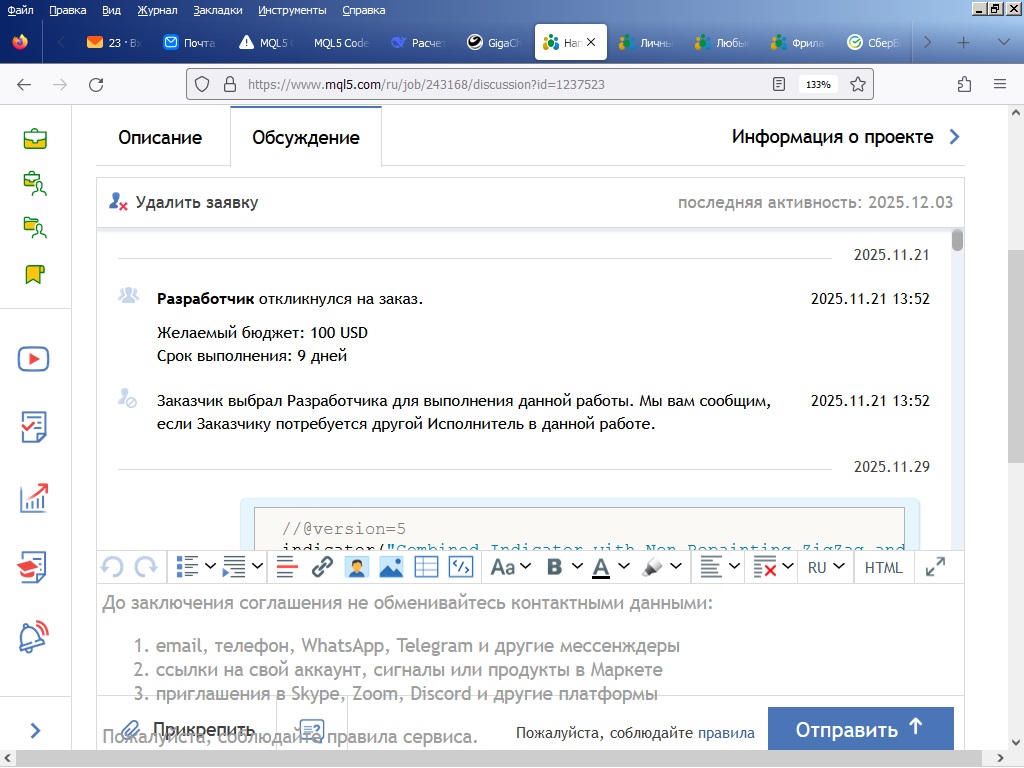This screenshot has width=1024, height=768.
Task: Expand the sidebar with bottom-left chevron
Action: (x=35, y=731)
